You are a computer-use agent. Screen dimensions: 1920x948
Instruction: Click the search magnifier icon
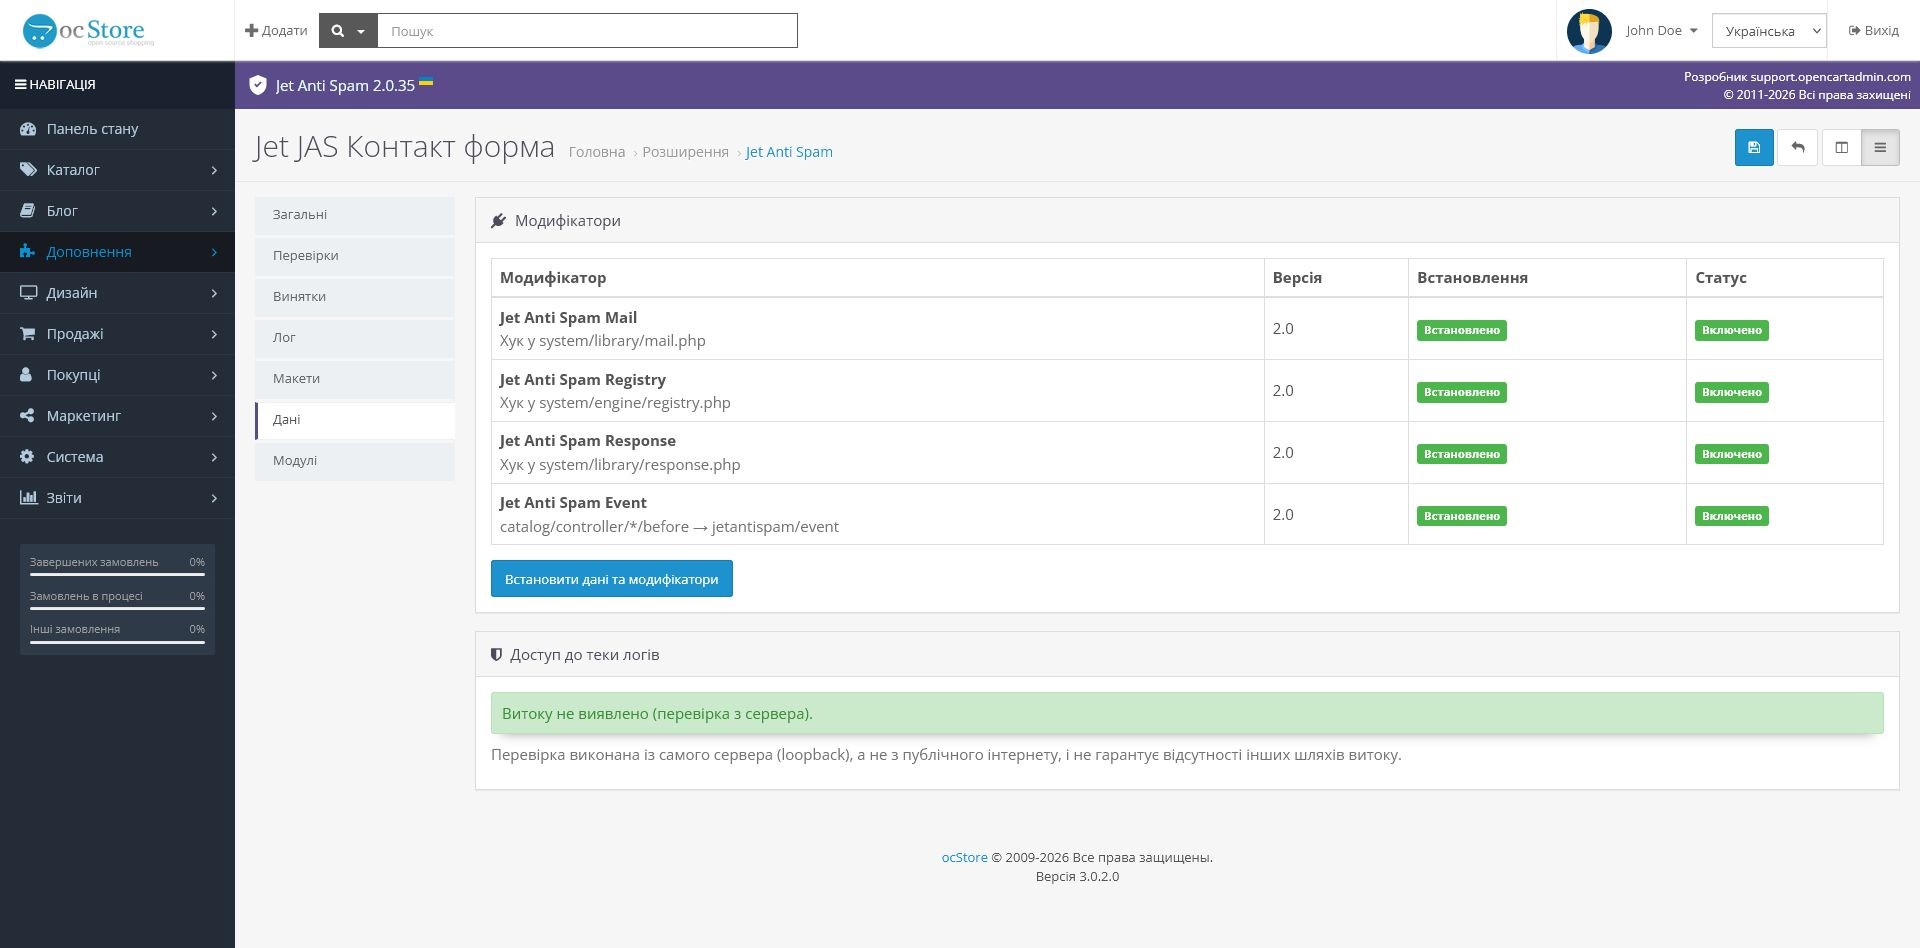(x=338, y=31)
